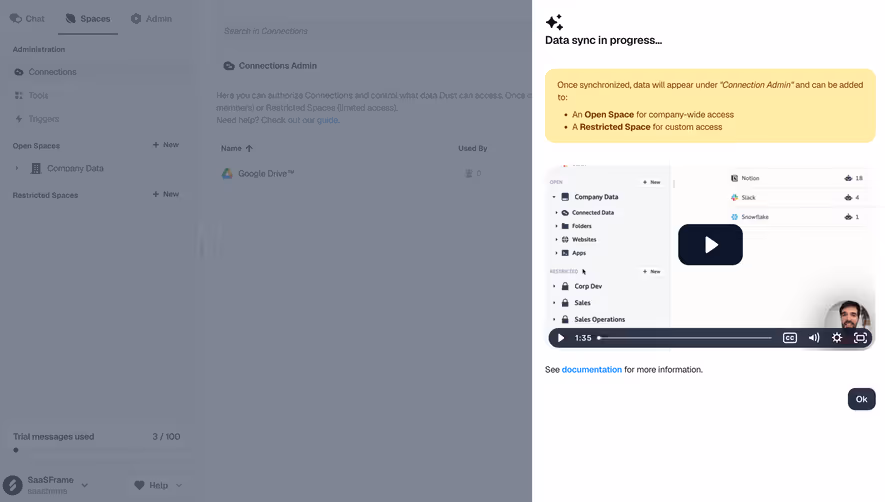The height and width of the screenshot is (502, 885).
Task: Click the Help heart icon
Action: (x=139, y=485)
